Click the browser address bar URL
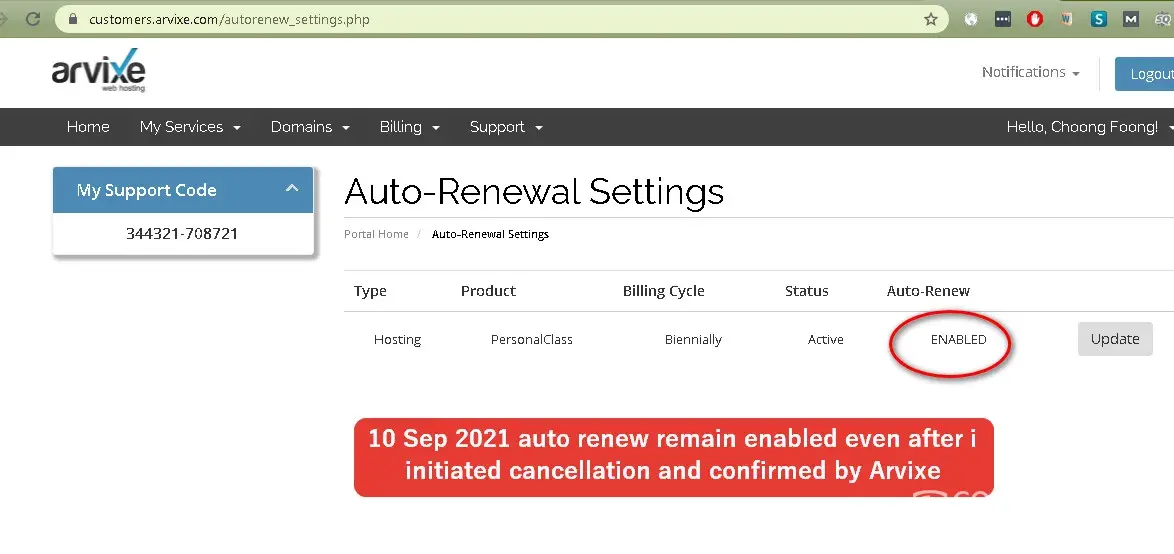The height and width of the screenshot is (554, 1174). click(230, 19)
